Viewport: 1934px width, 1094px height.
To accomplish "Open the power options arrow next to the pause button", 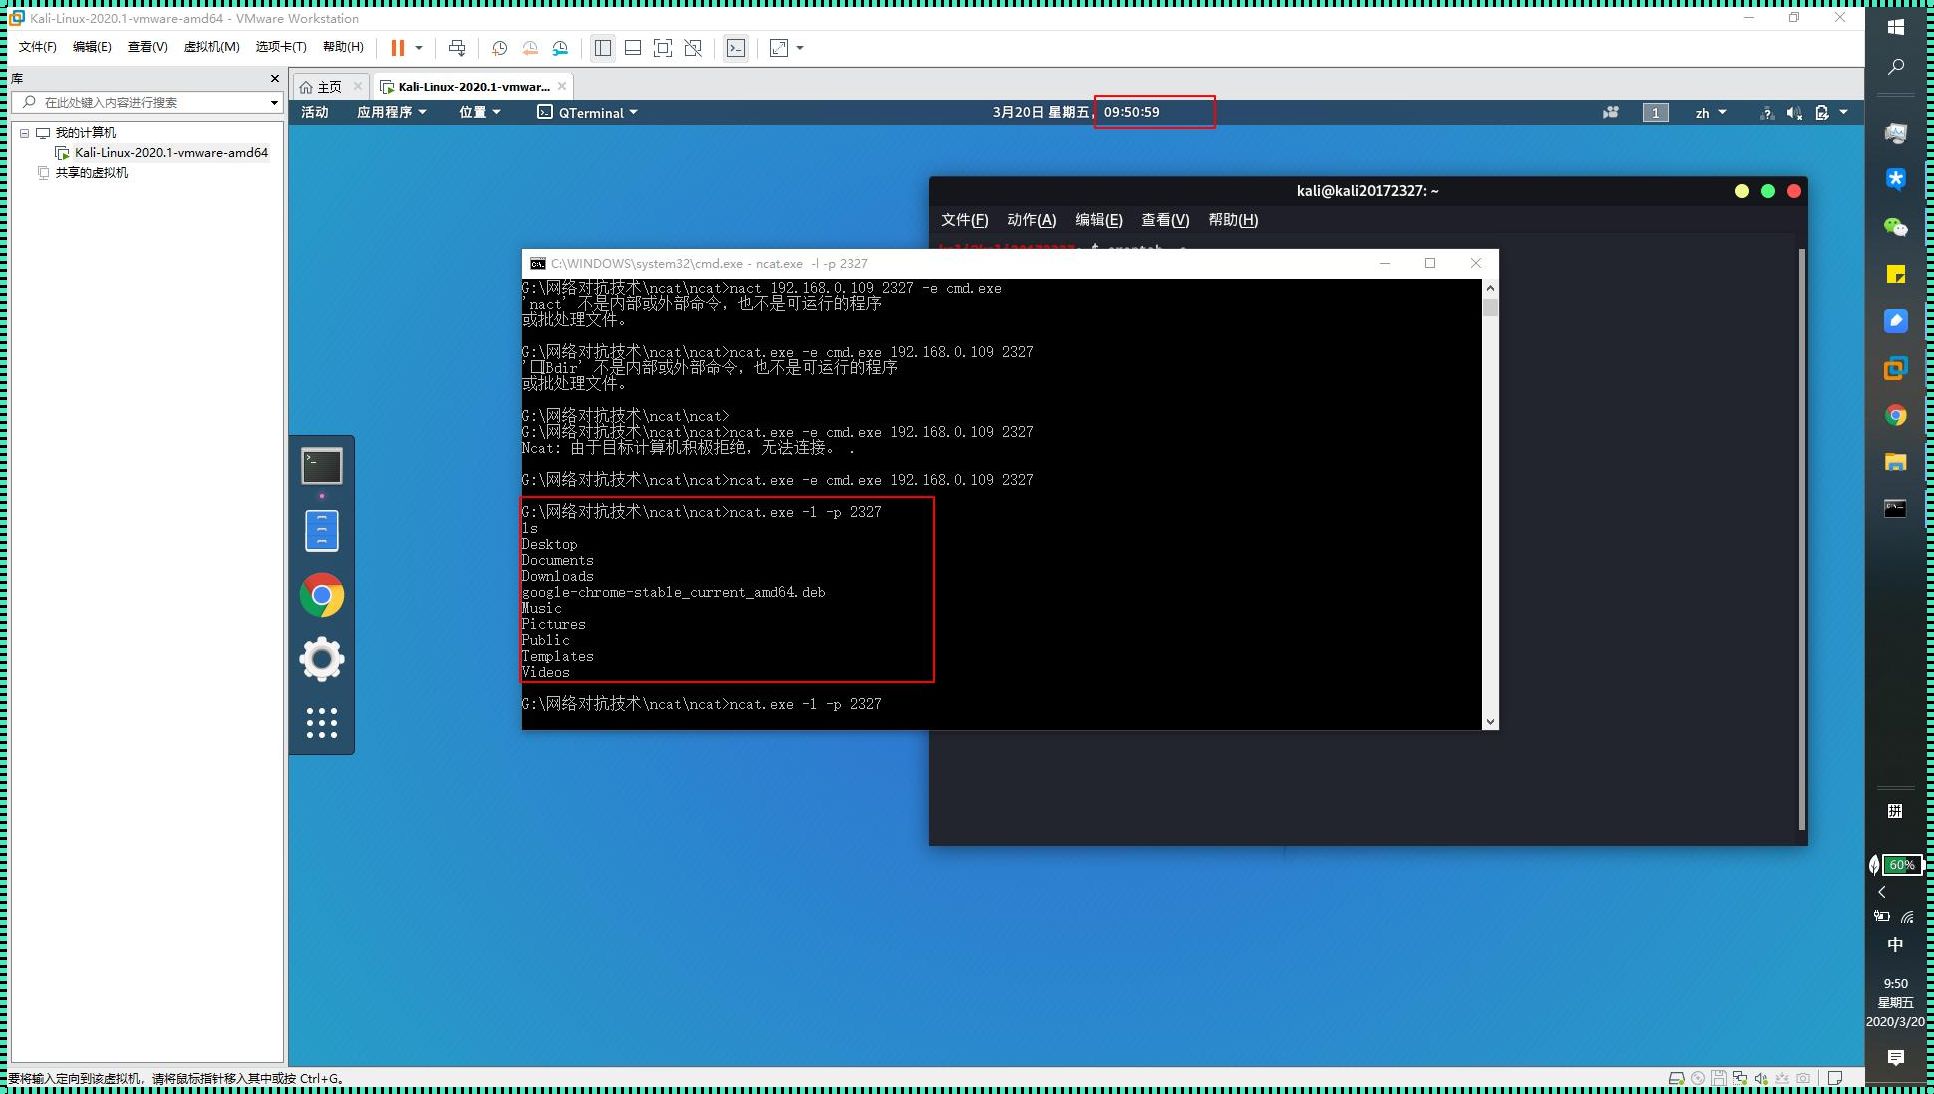I will tap(419, 47).
